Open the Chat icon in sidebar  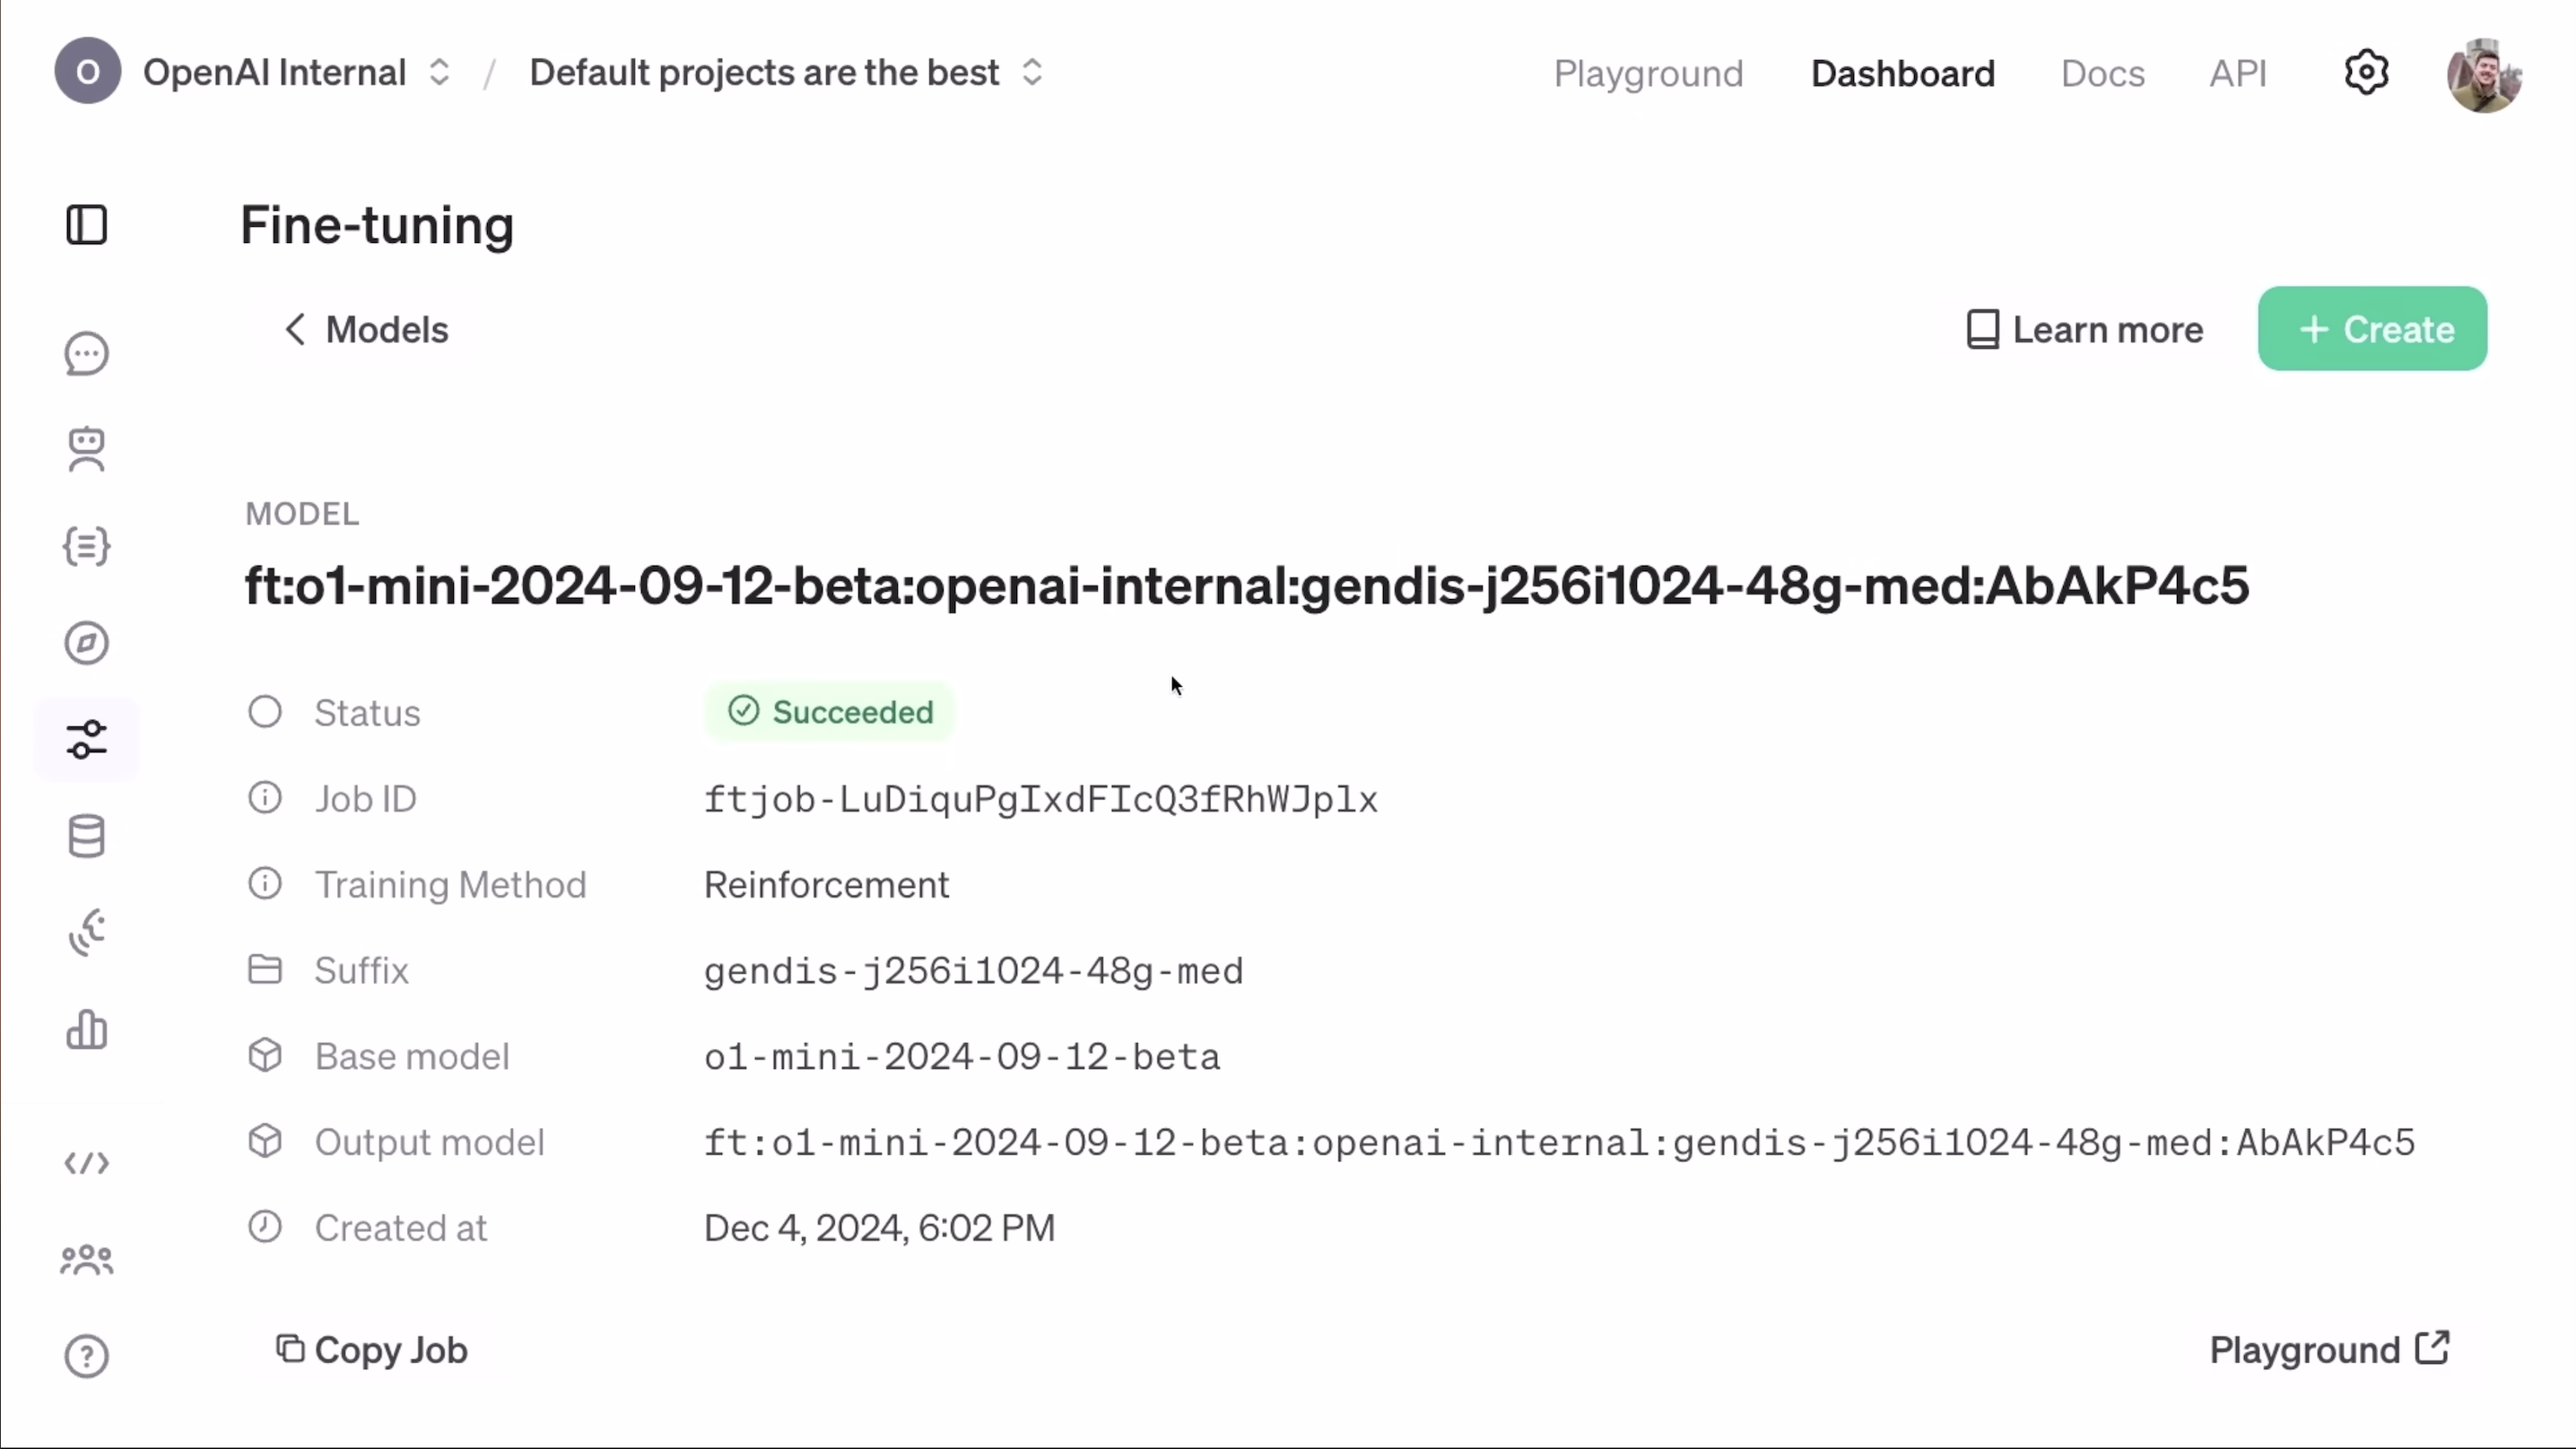click(87, 354)
